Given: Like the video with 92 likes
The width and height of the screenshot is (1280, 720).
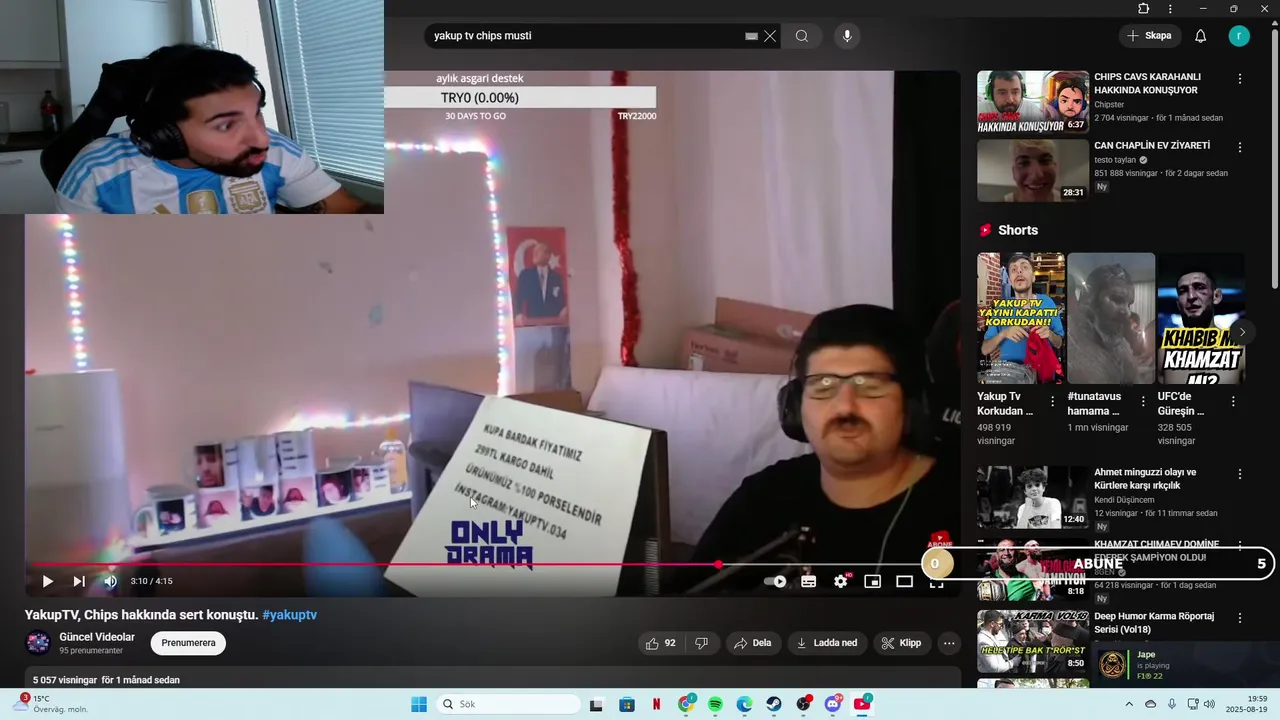Looking at the screenshot, I should point(661,643).
